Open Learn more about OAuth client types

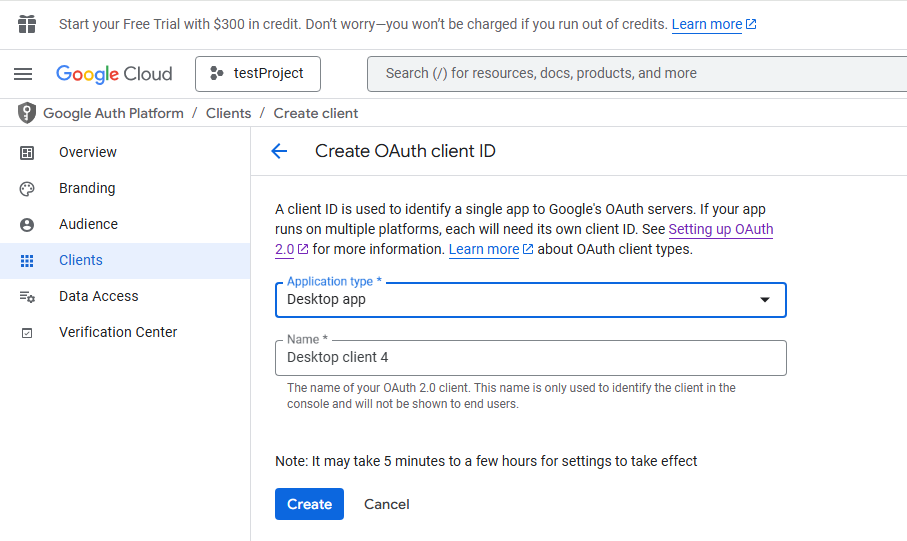pos(491,249)
